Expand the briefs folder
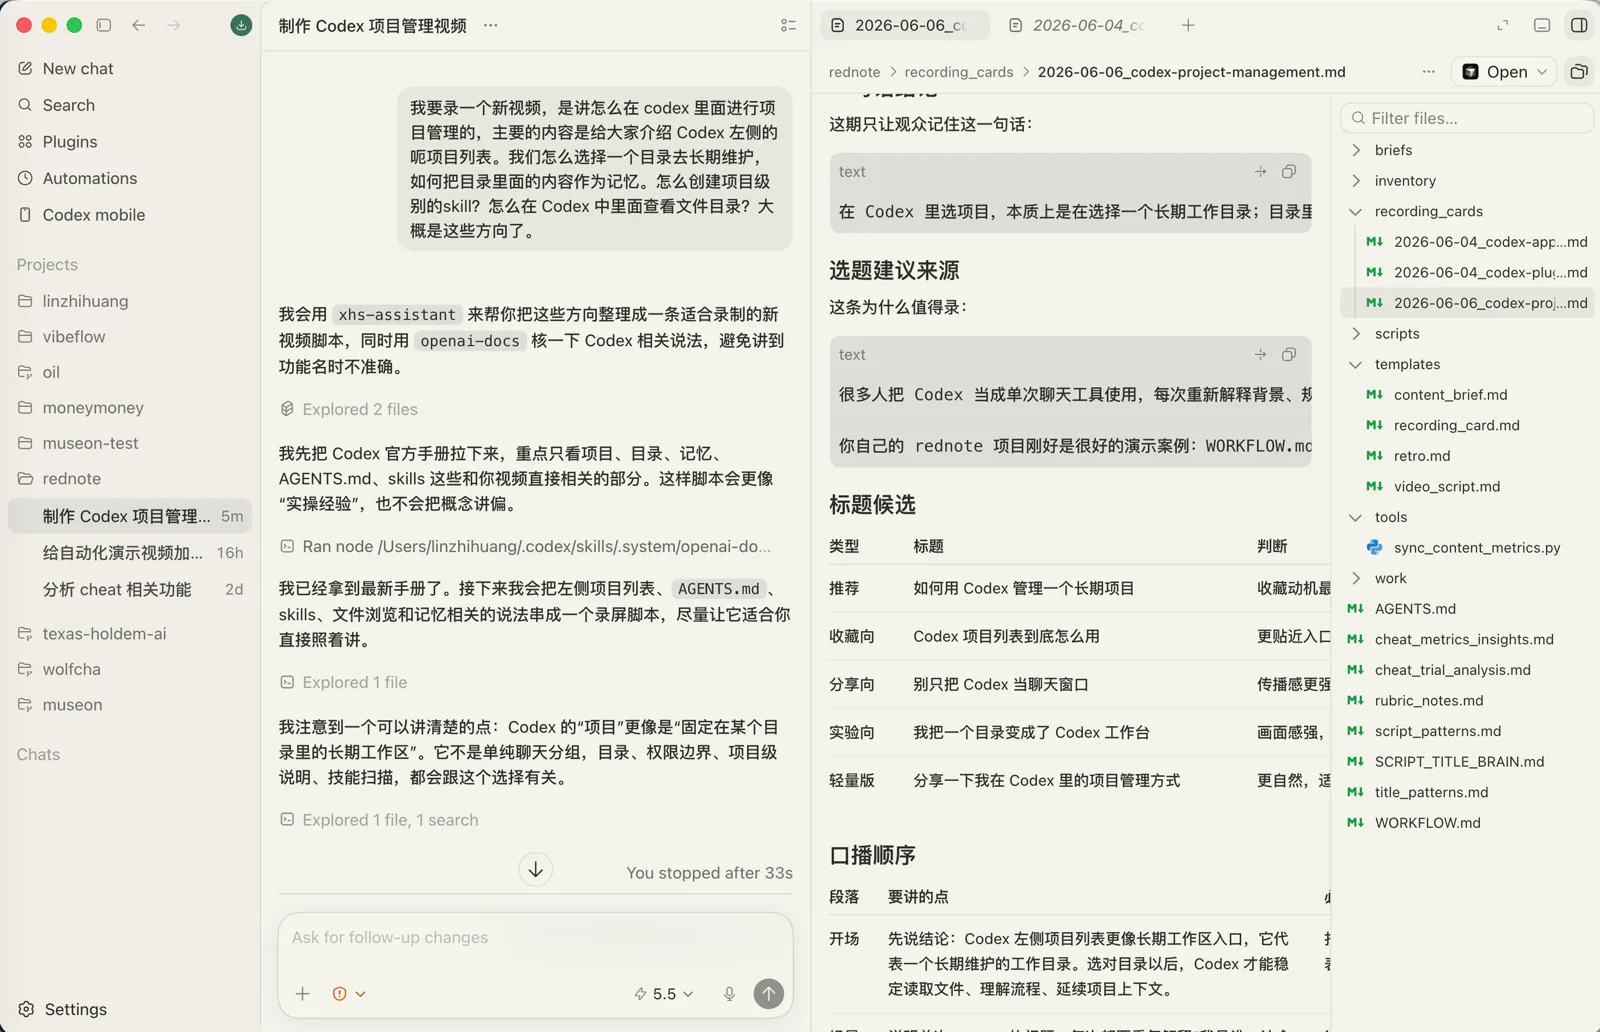The image size is (1600, 1032). coord(1466,150)
